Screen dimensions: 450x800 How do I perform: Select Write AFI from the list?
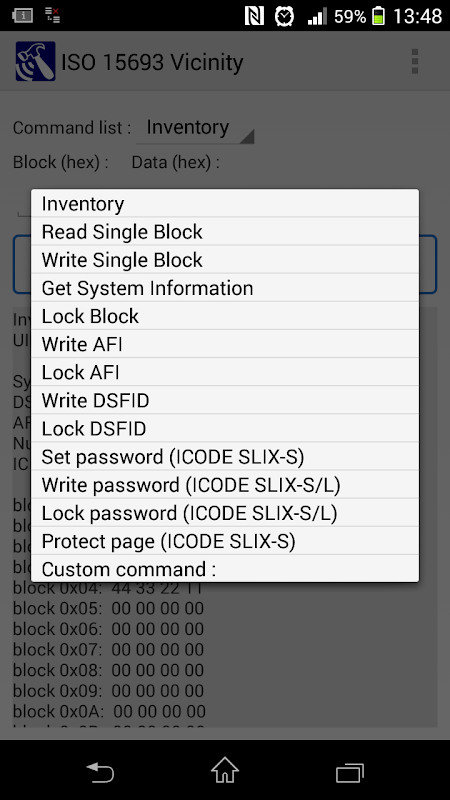(225, 344)
